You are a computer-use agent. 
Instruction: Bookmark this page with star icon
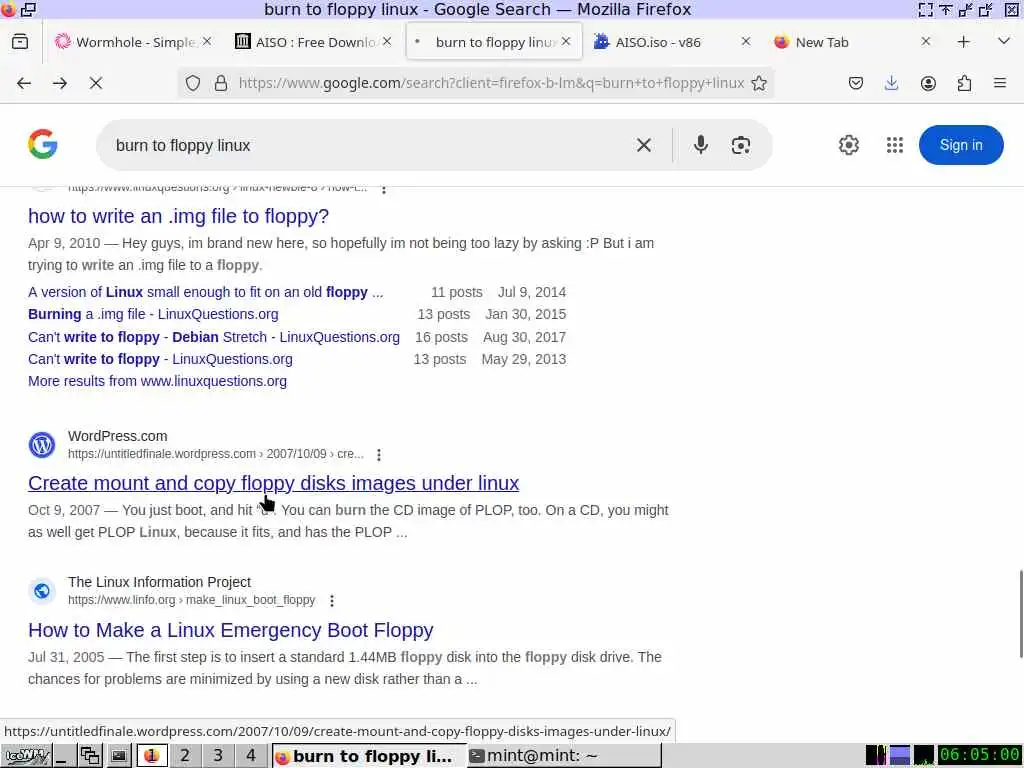[759, 83]
